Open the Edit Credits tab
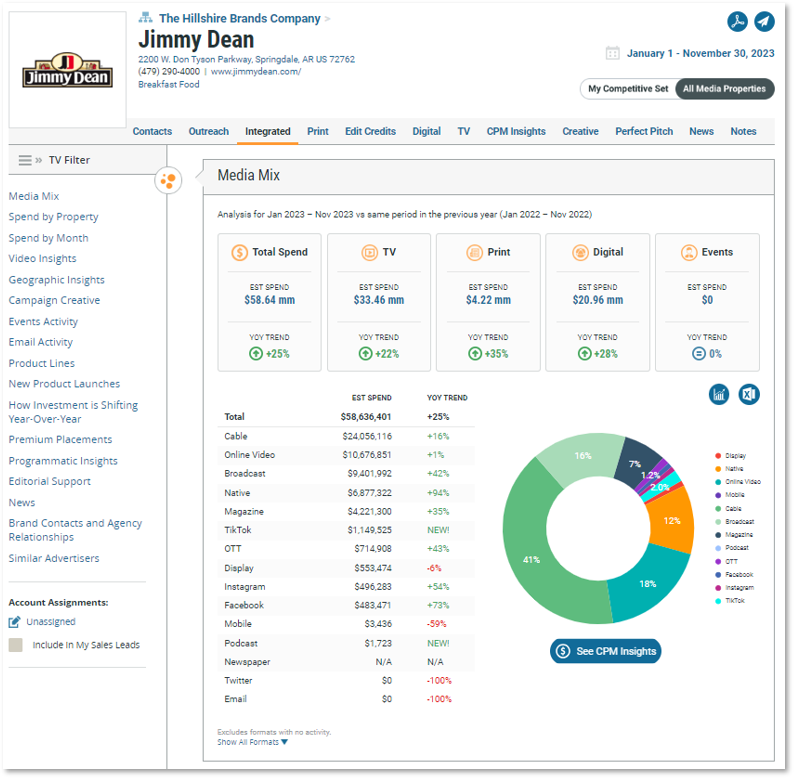The image size is (794, 778). click(x=370, y=131)
